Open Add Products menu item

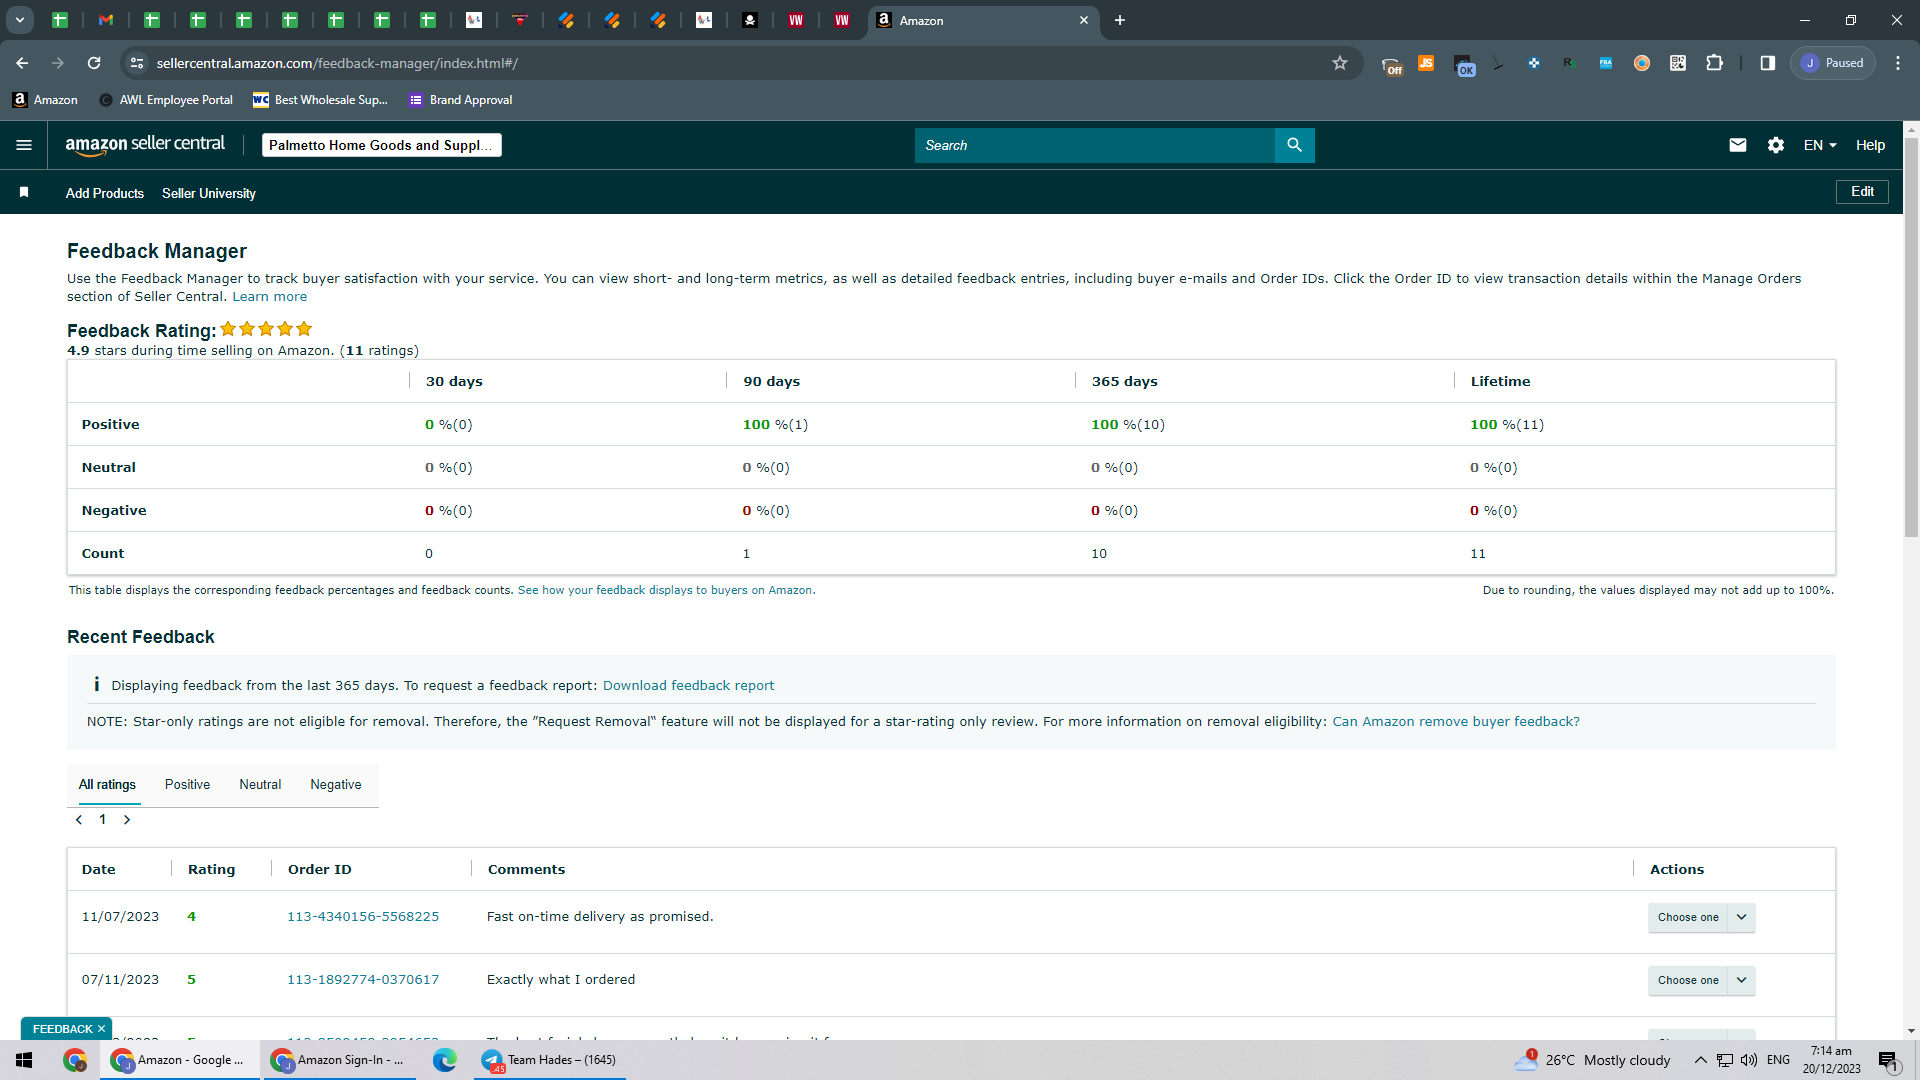pos(105,193)
